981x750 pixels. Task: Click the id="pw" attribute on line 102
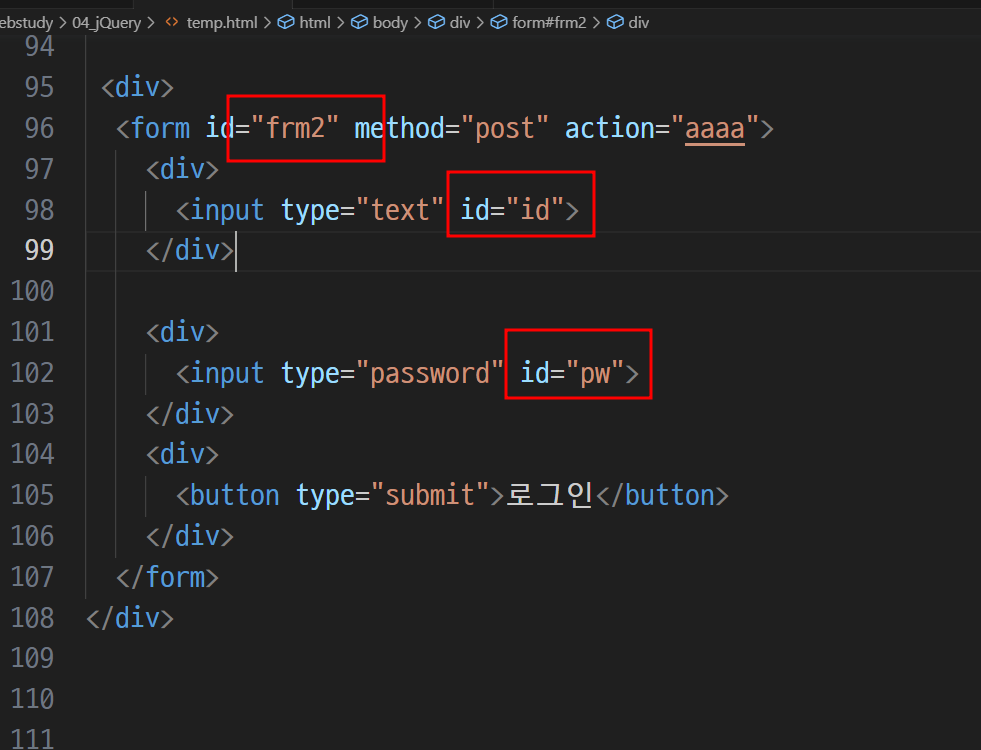pyautogui.click(x=572, y=373)
